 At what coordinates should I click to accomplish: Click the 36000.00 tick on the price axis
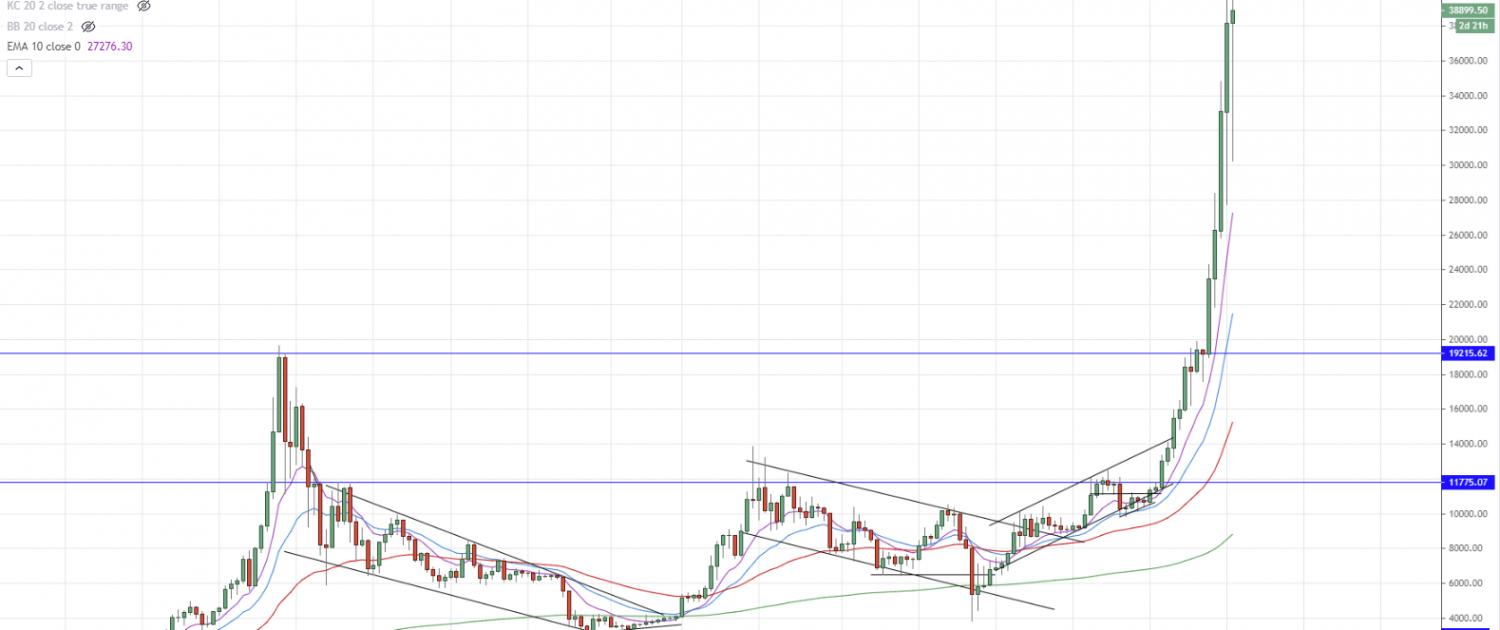1469,60
